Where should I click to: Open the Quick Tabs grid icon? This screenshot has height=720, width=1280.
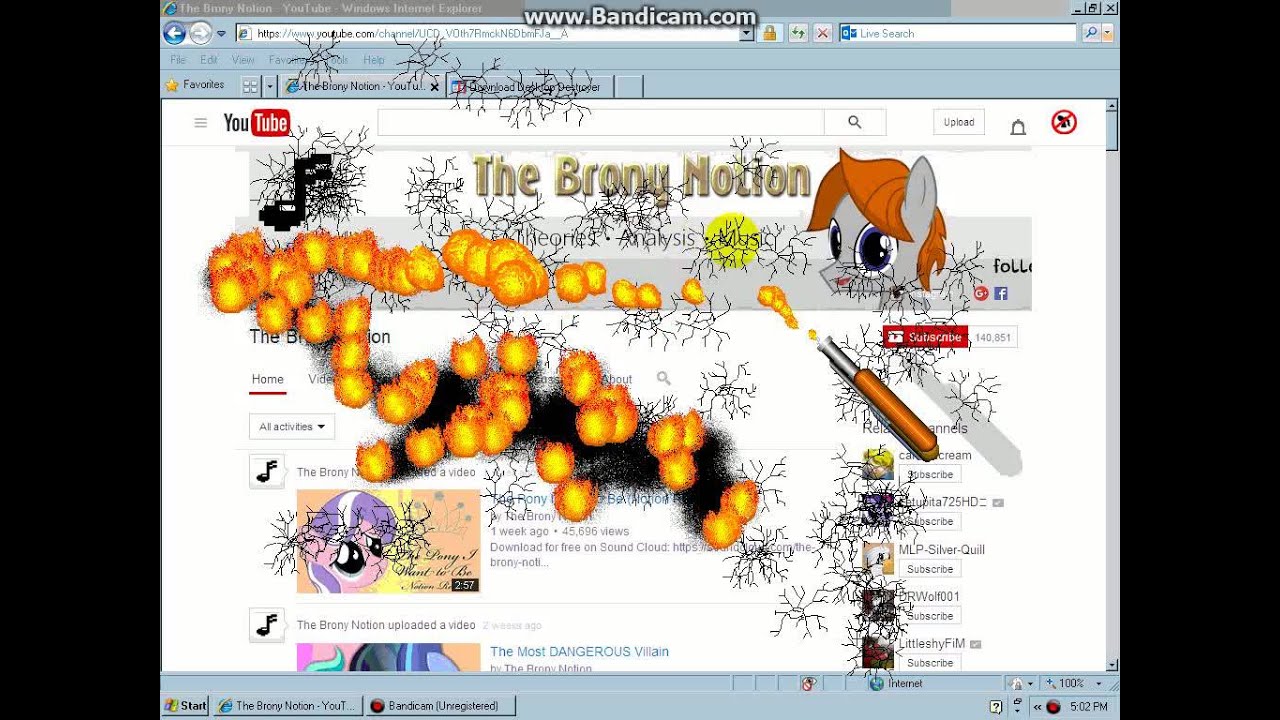tap(250, 86)
